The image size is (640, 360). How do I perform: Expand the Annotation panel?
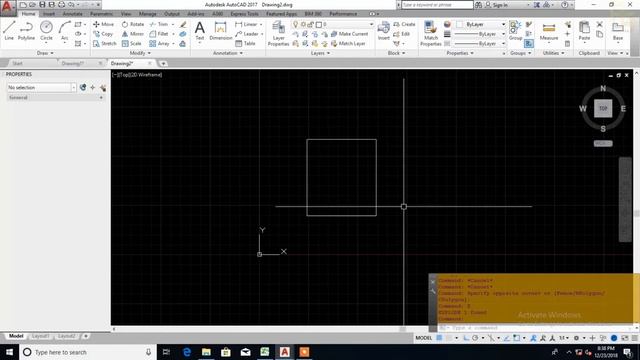228,53
